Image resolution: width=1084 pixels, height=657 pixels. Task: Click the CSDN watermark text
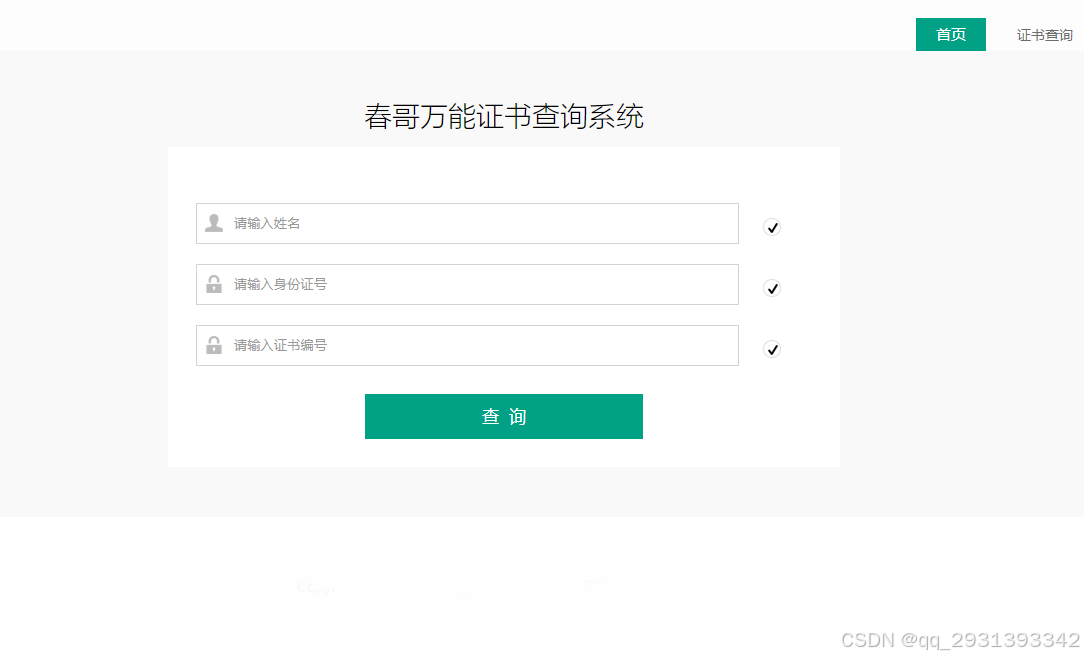[868, 640]
